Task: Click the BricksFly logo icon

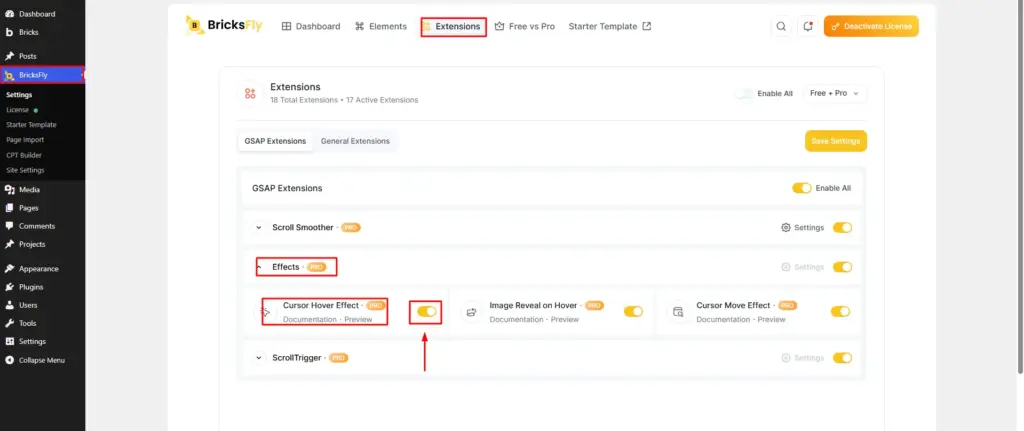Action: tap(195, 25)
